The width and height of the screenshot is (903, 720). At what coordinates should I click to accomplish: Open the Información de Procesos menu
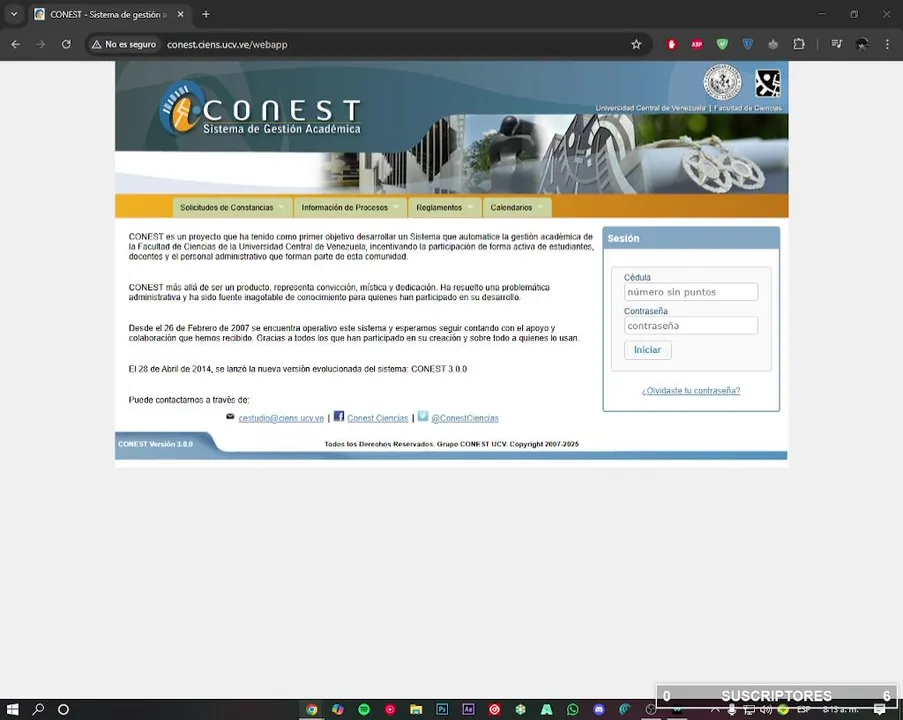tap(350, 207)
